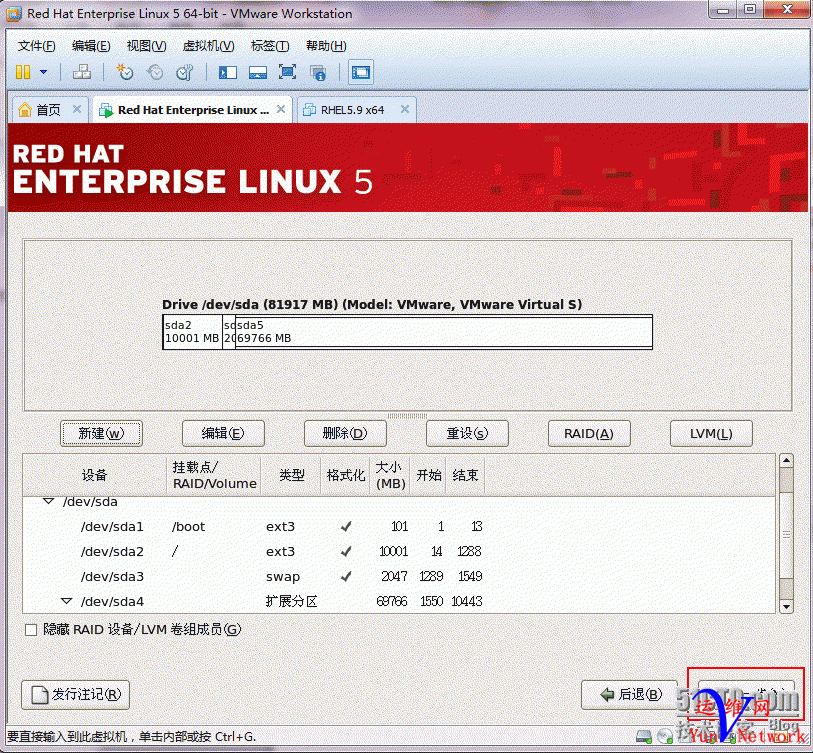813x753 pixels.
Task: Open the 虚拟机(V) menu
Action: pyautogui.click(x=208, y=46)
